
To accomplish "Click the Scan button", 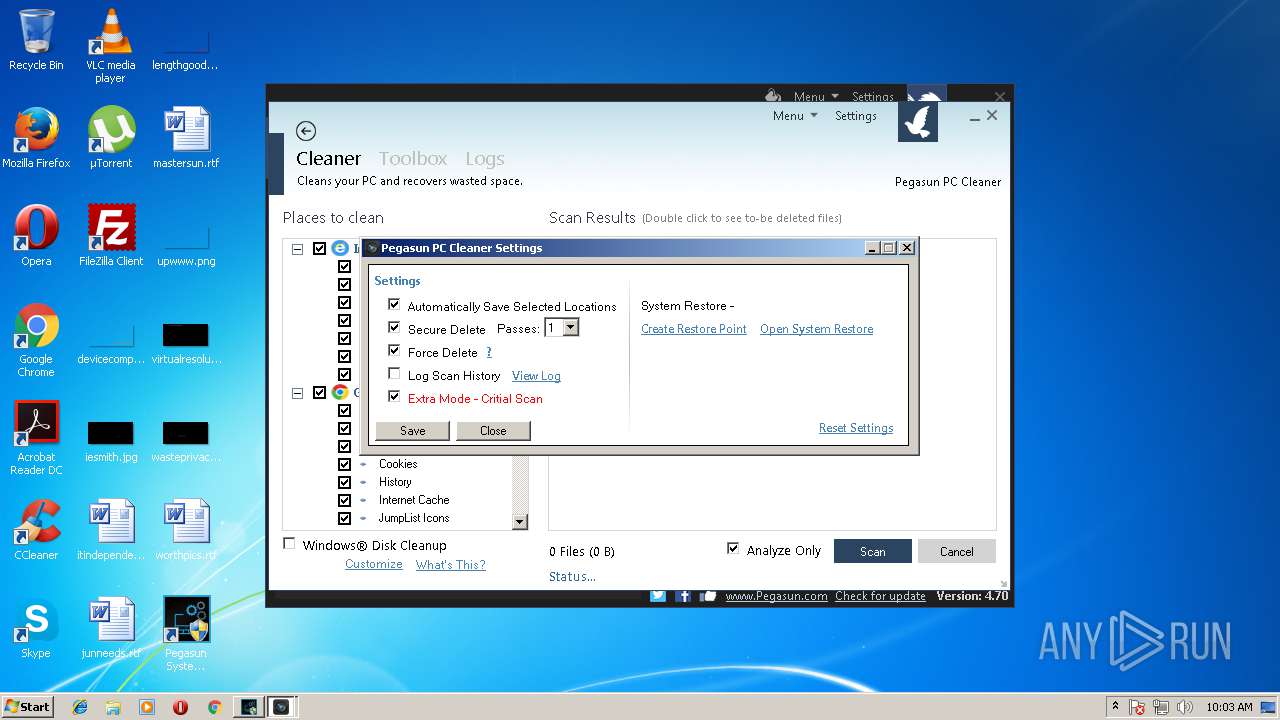I will (872, 551).
